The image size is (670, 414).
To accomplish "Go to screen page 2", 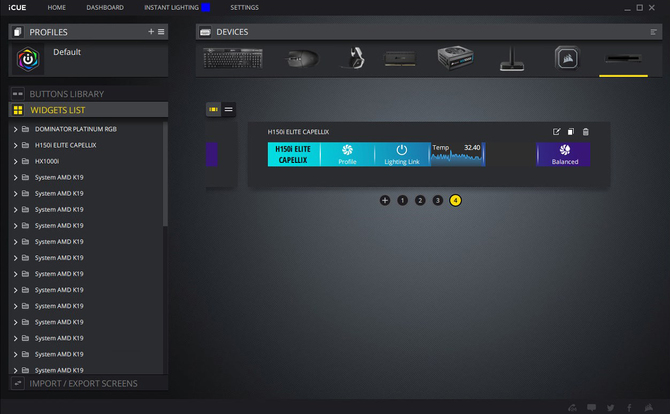I will (420, 200).
